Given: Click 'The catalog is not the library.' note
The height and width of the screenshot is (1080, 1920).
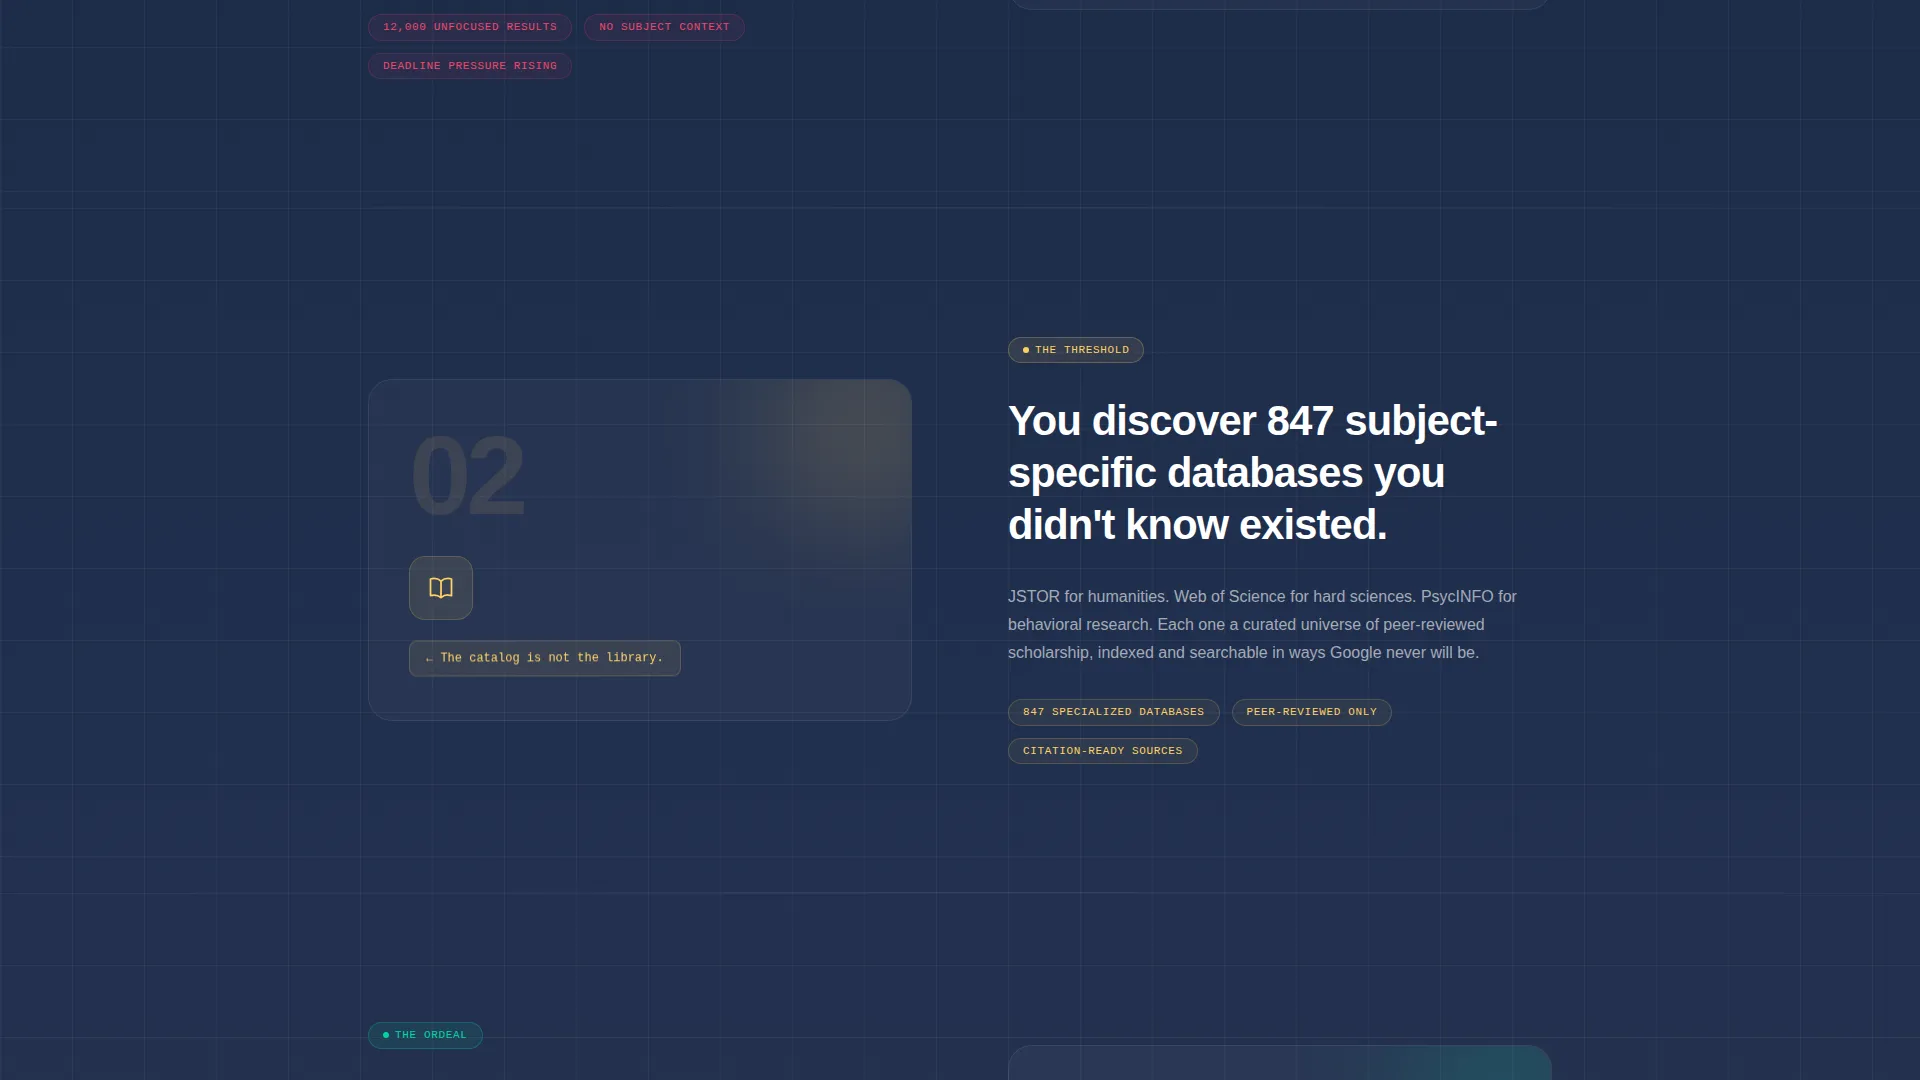Looking at the screenshot, I should click(x=545, y=658).
